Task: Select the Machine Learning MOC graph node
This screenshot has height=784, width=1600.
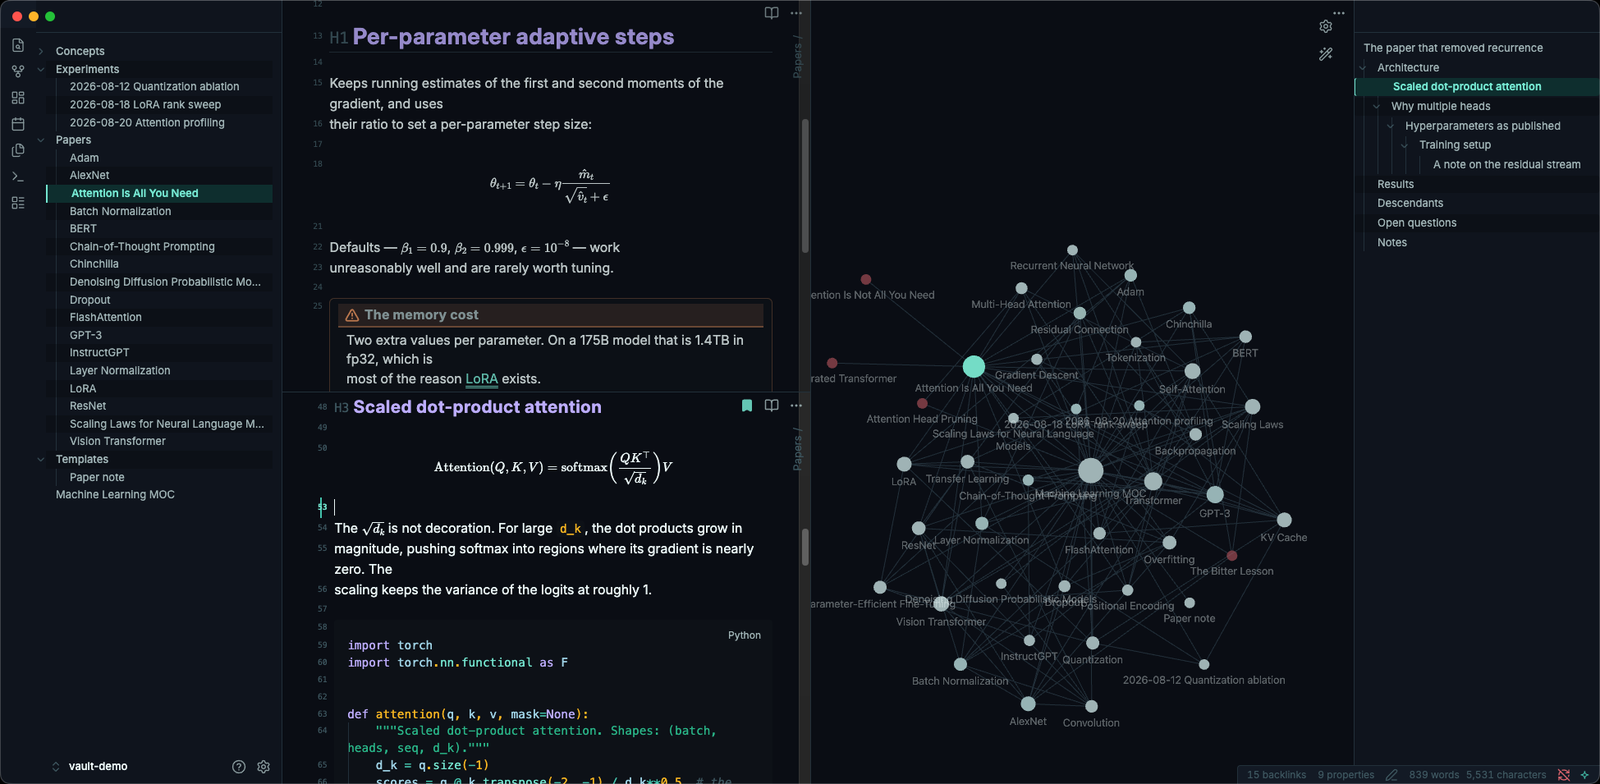Action: tap(1091, 470)
